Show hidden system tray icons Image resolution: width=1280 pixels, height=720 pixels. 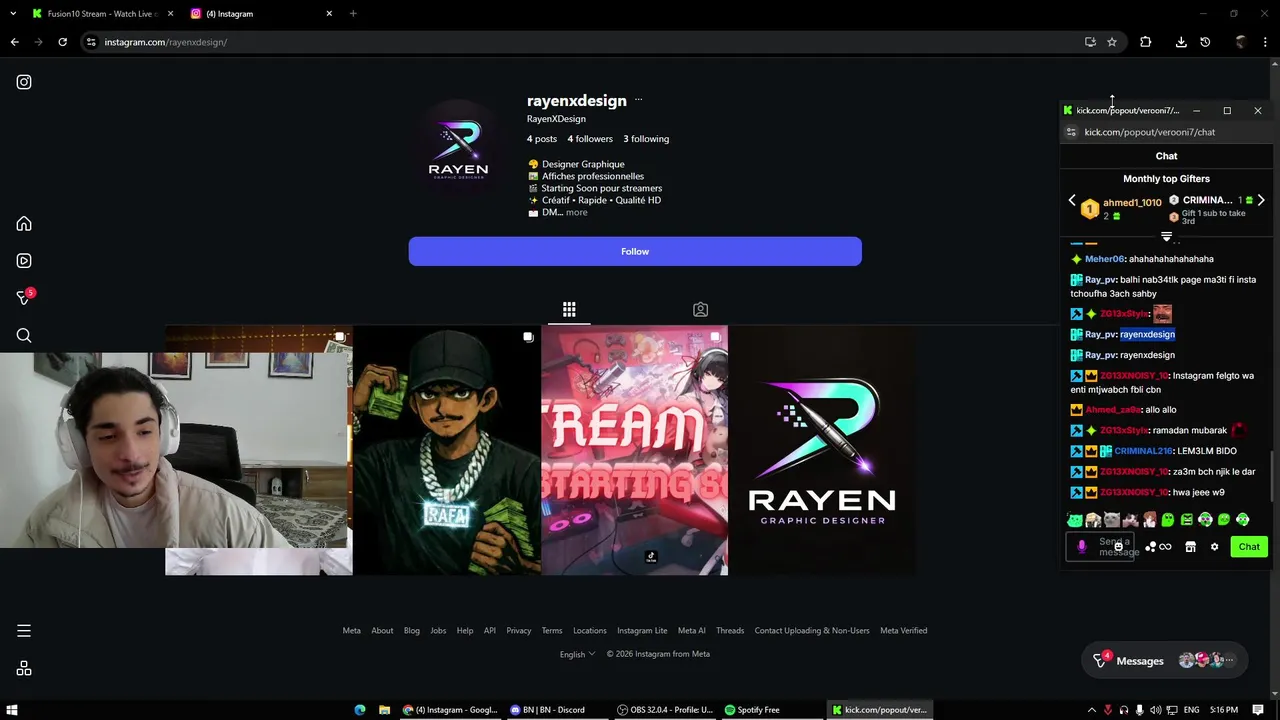point(1091,710)
